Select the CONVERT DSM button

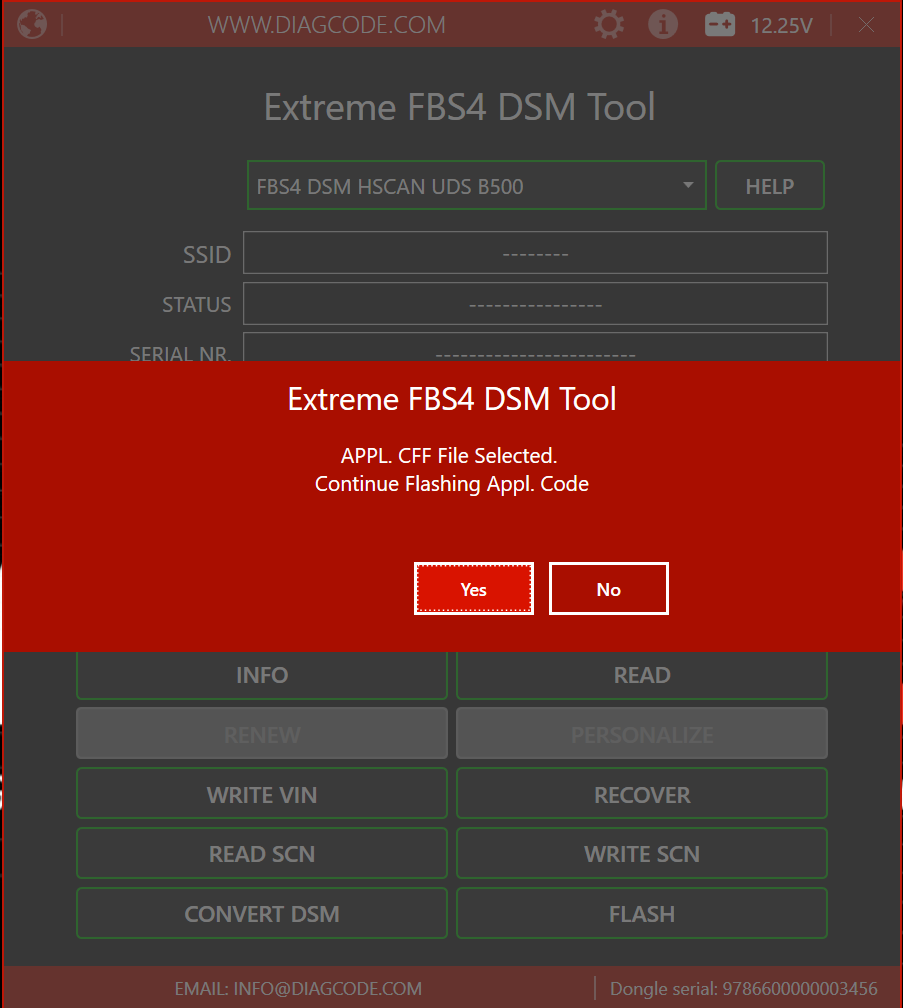tap(262, 914)
